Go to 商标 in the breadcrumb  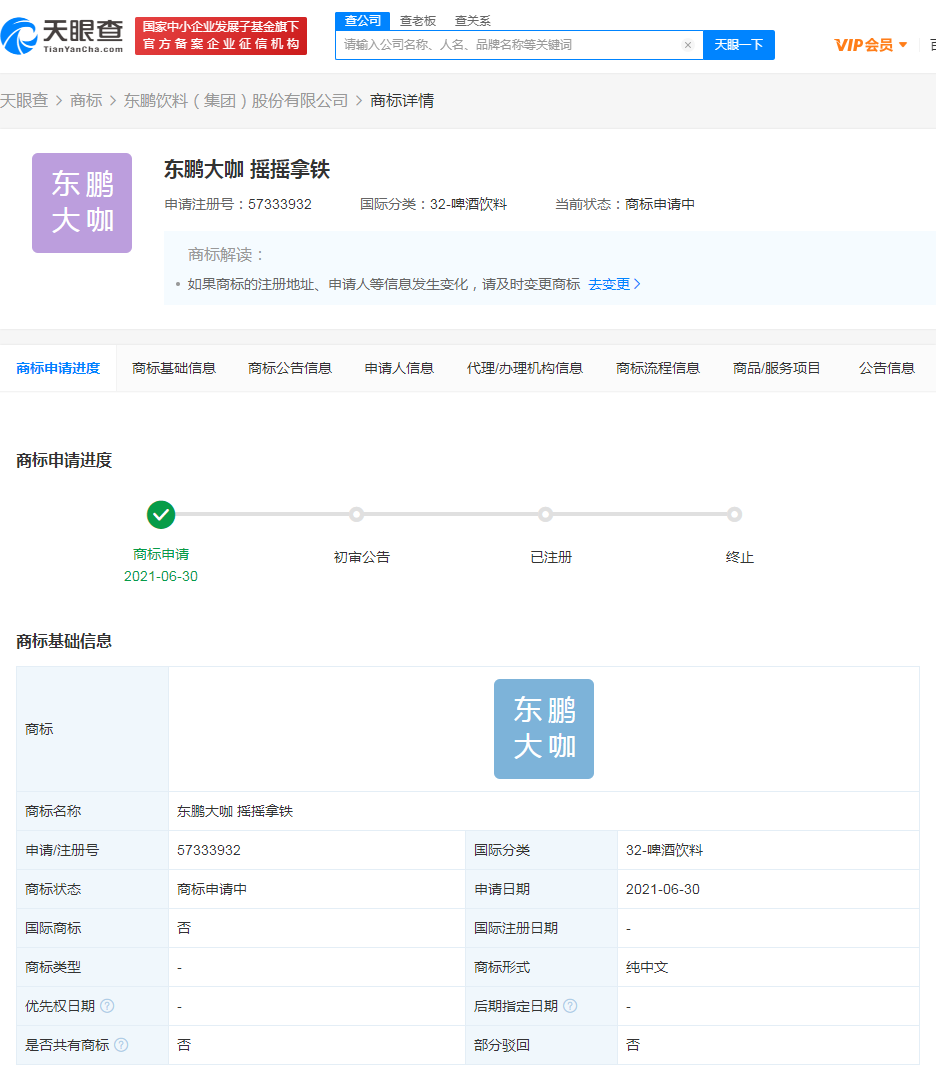tap(86, 100)
